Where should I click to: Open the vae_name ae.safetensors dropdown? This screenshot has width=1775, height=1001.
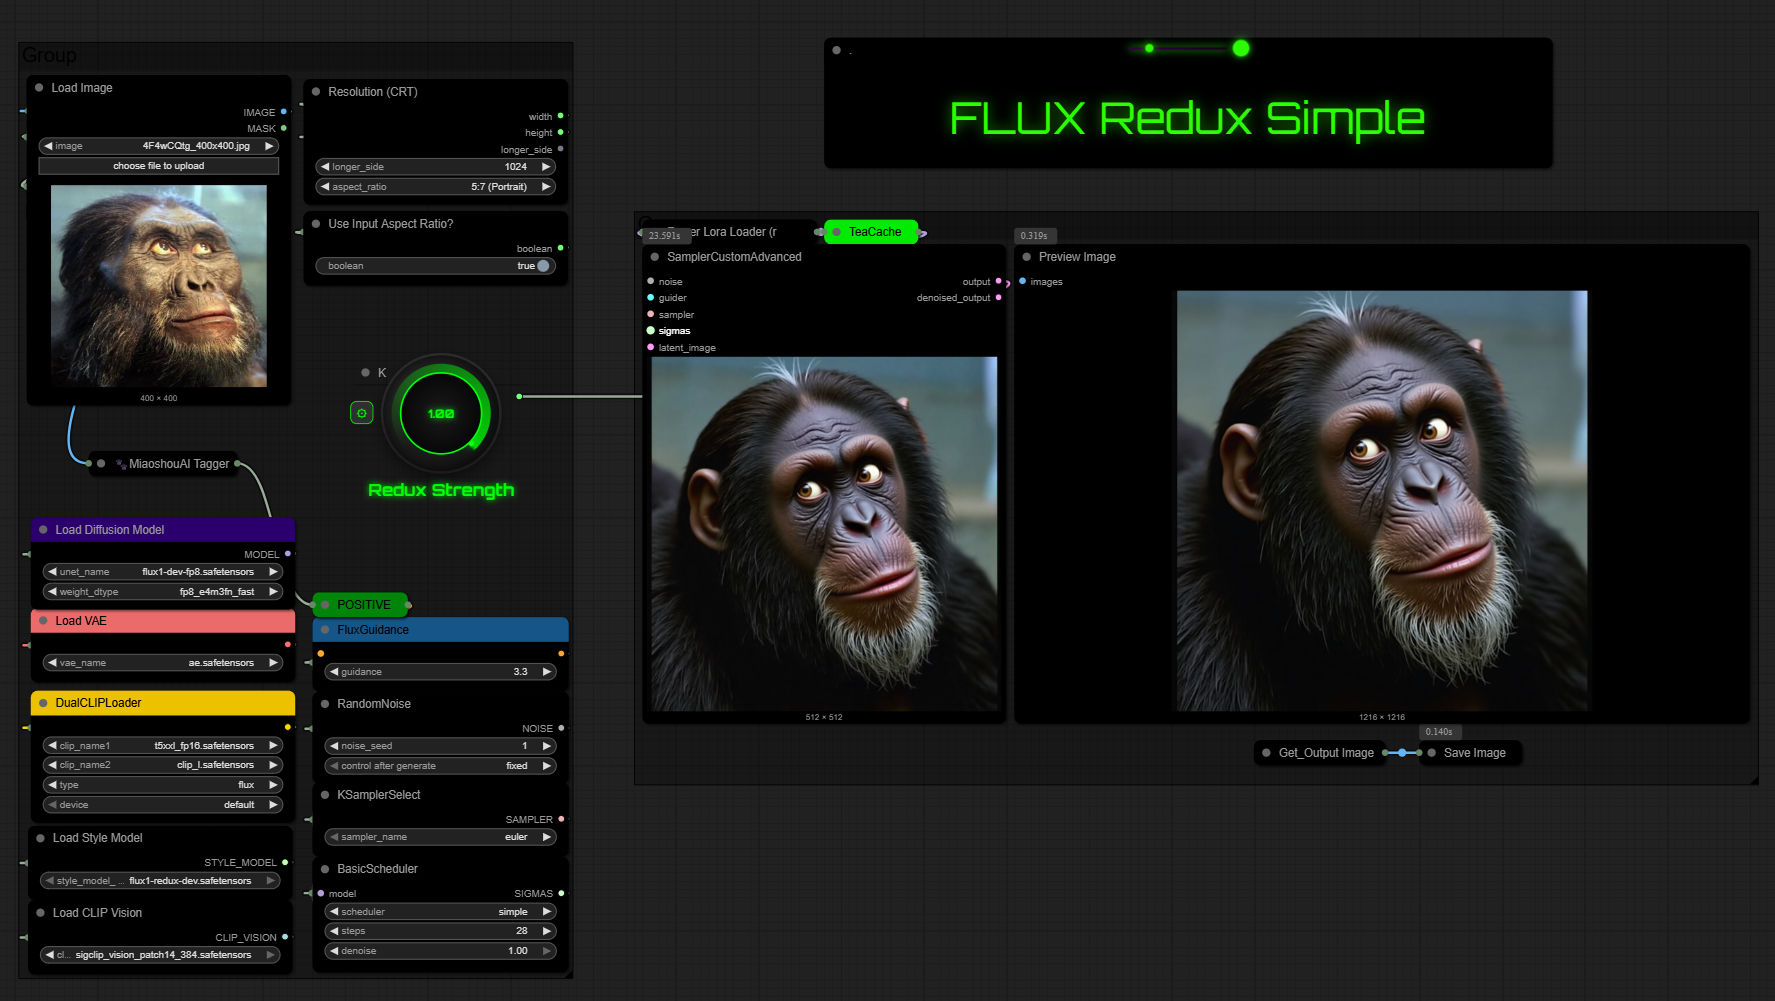pos(163,663)
